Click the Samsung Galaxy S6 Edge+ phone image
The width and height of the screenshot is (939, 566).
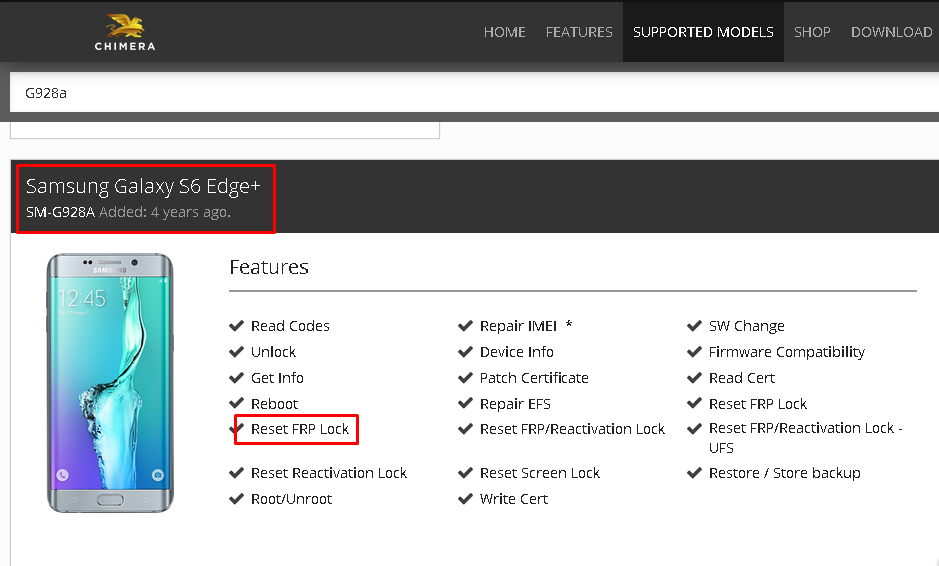click(110, 382)
